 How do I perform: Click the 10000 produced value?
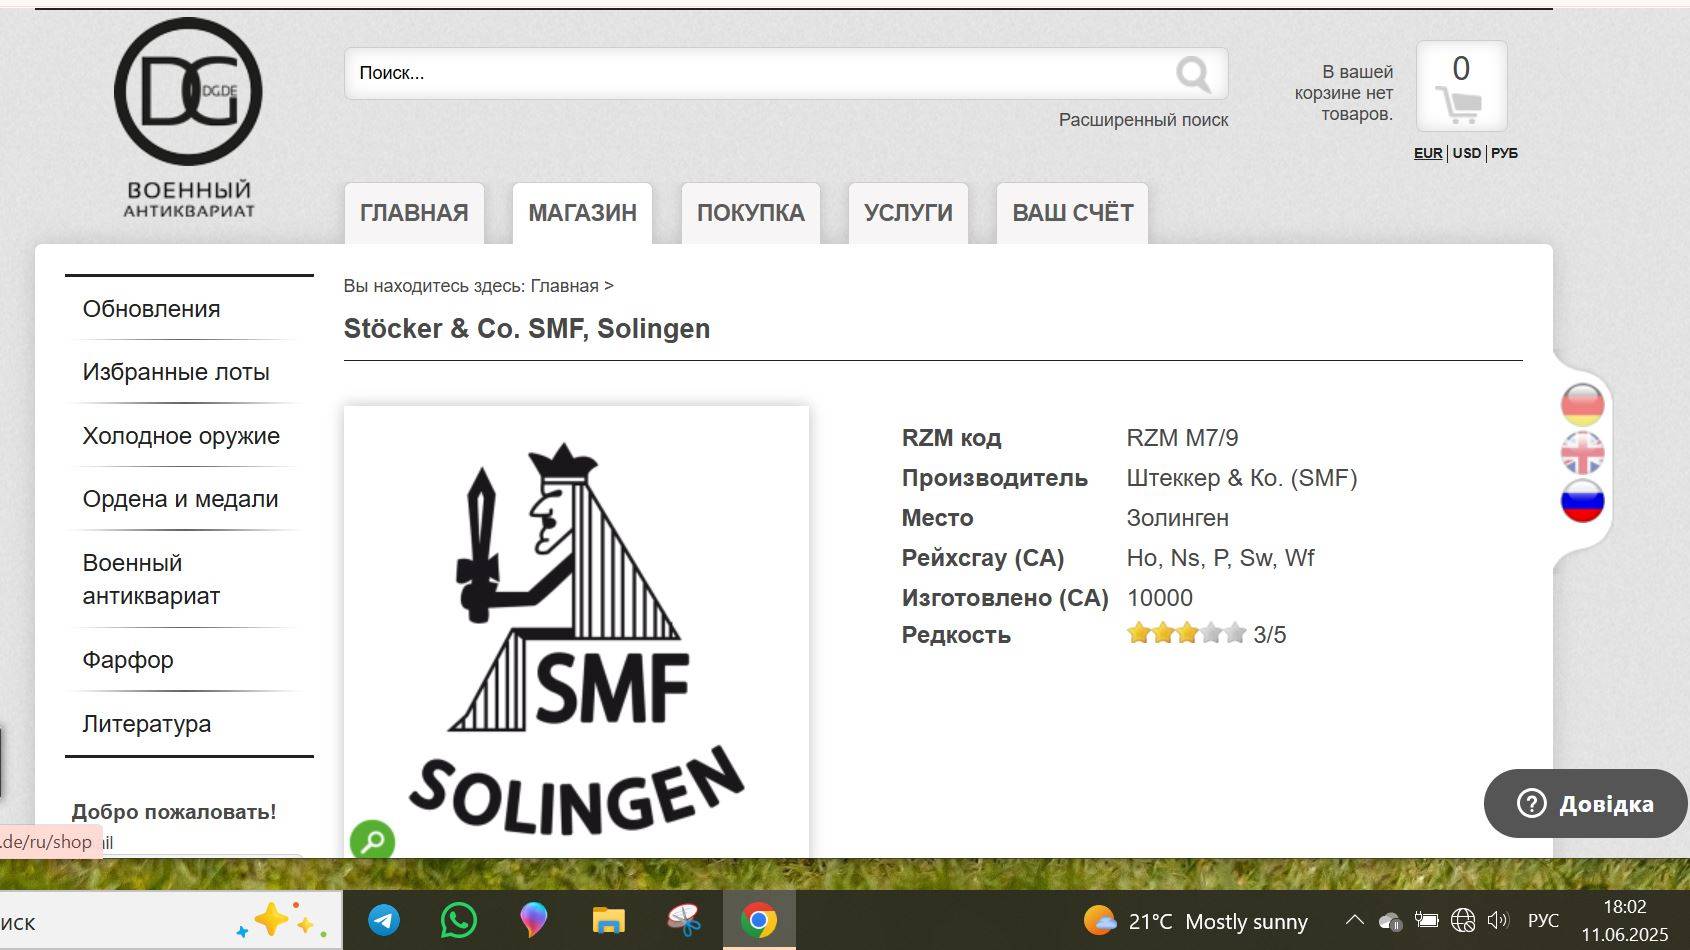[1159, 598]
